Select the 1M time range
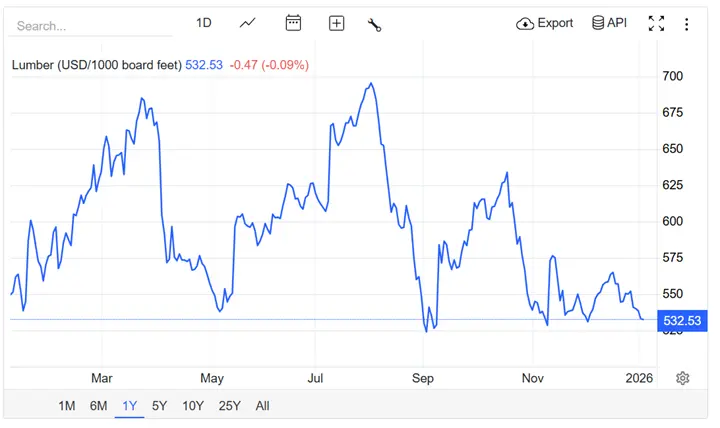 [x=67, y=406]
